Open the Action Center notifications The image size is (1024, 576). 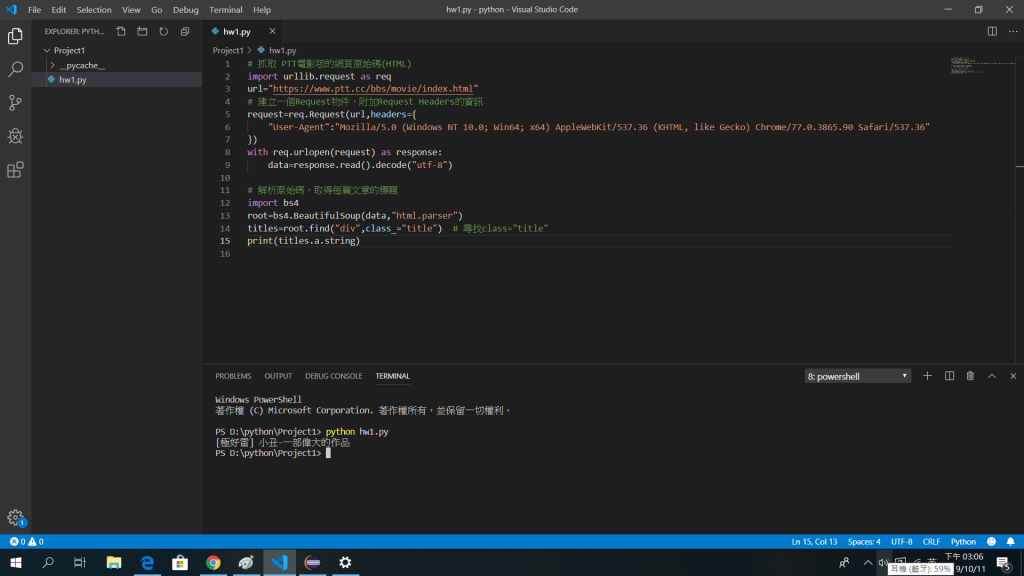tap(1004, 563)
